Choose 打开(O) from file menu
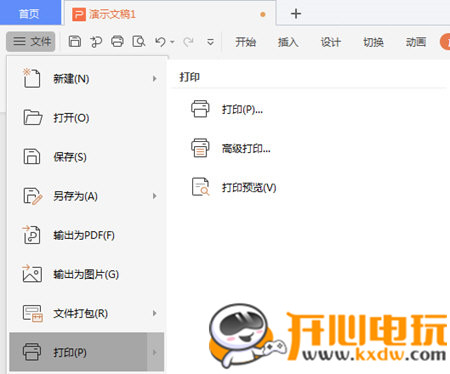 pos(87,118)
